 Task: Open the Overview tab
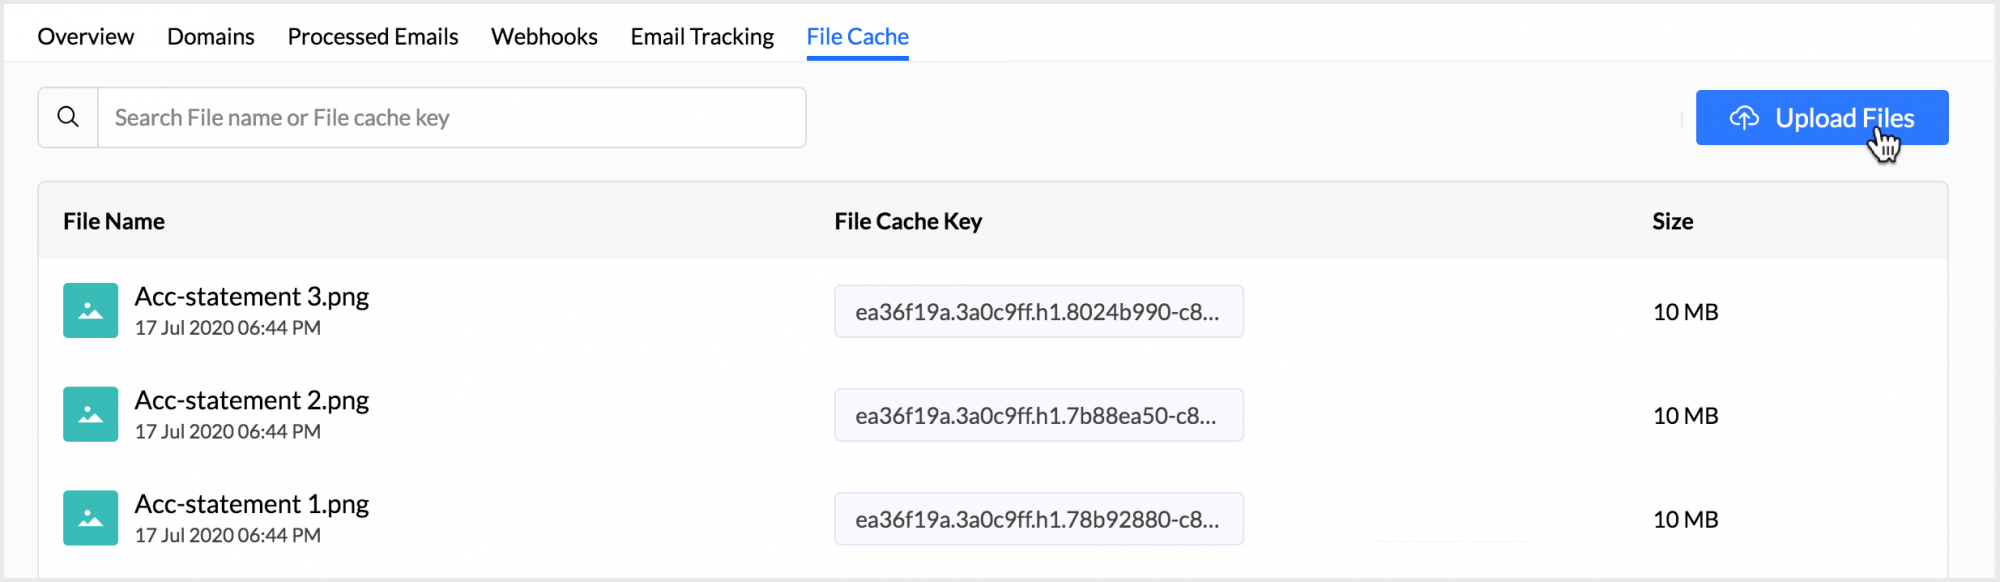pyautogui.click(x=86, y=37)
